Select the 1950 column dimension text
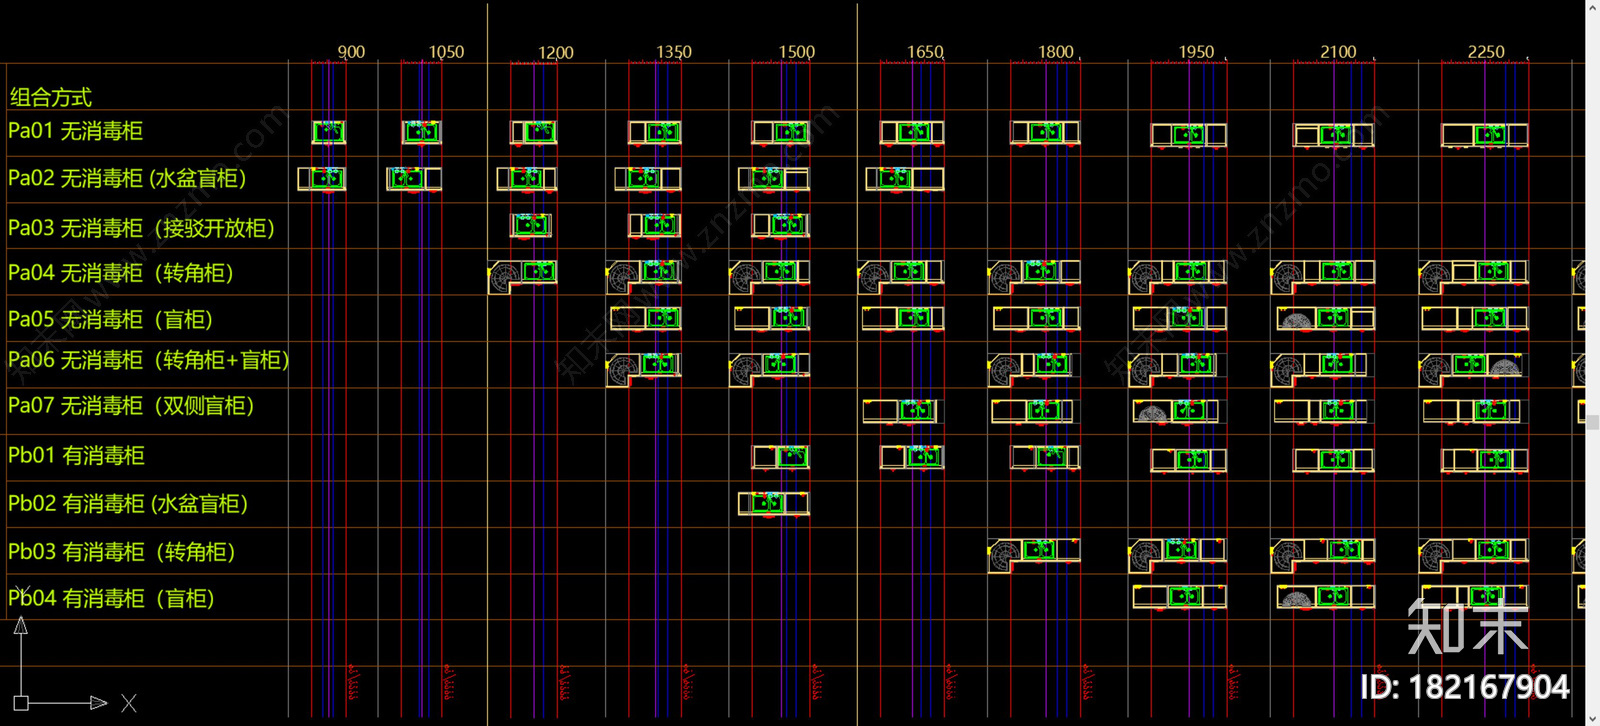This screenshot has height=726, width=1600. (1196, 52)
